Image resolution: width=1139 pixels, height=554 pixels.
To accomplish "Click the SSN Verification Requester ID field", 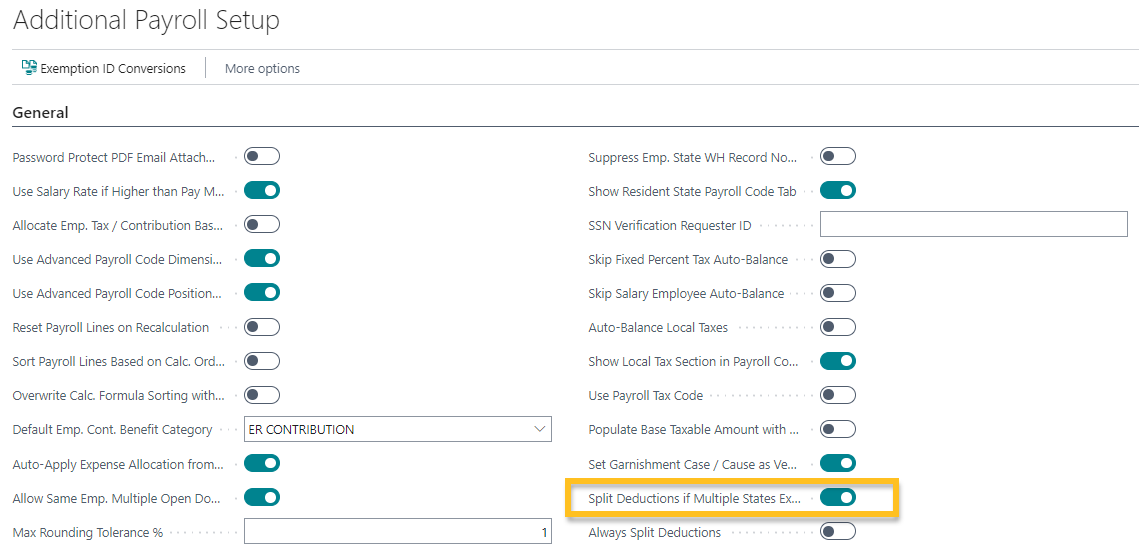I will click(x=973, y=225).
